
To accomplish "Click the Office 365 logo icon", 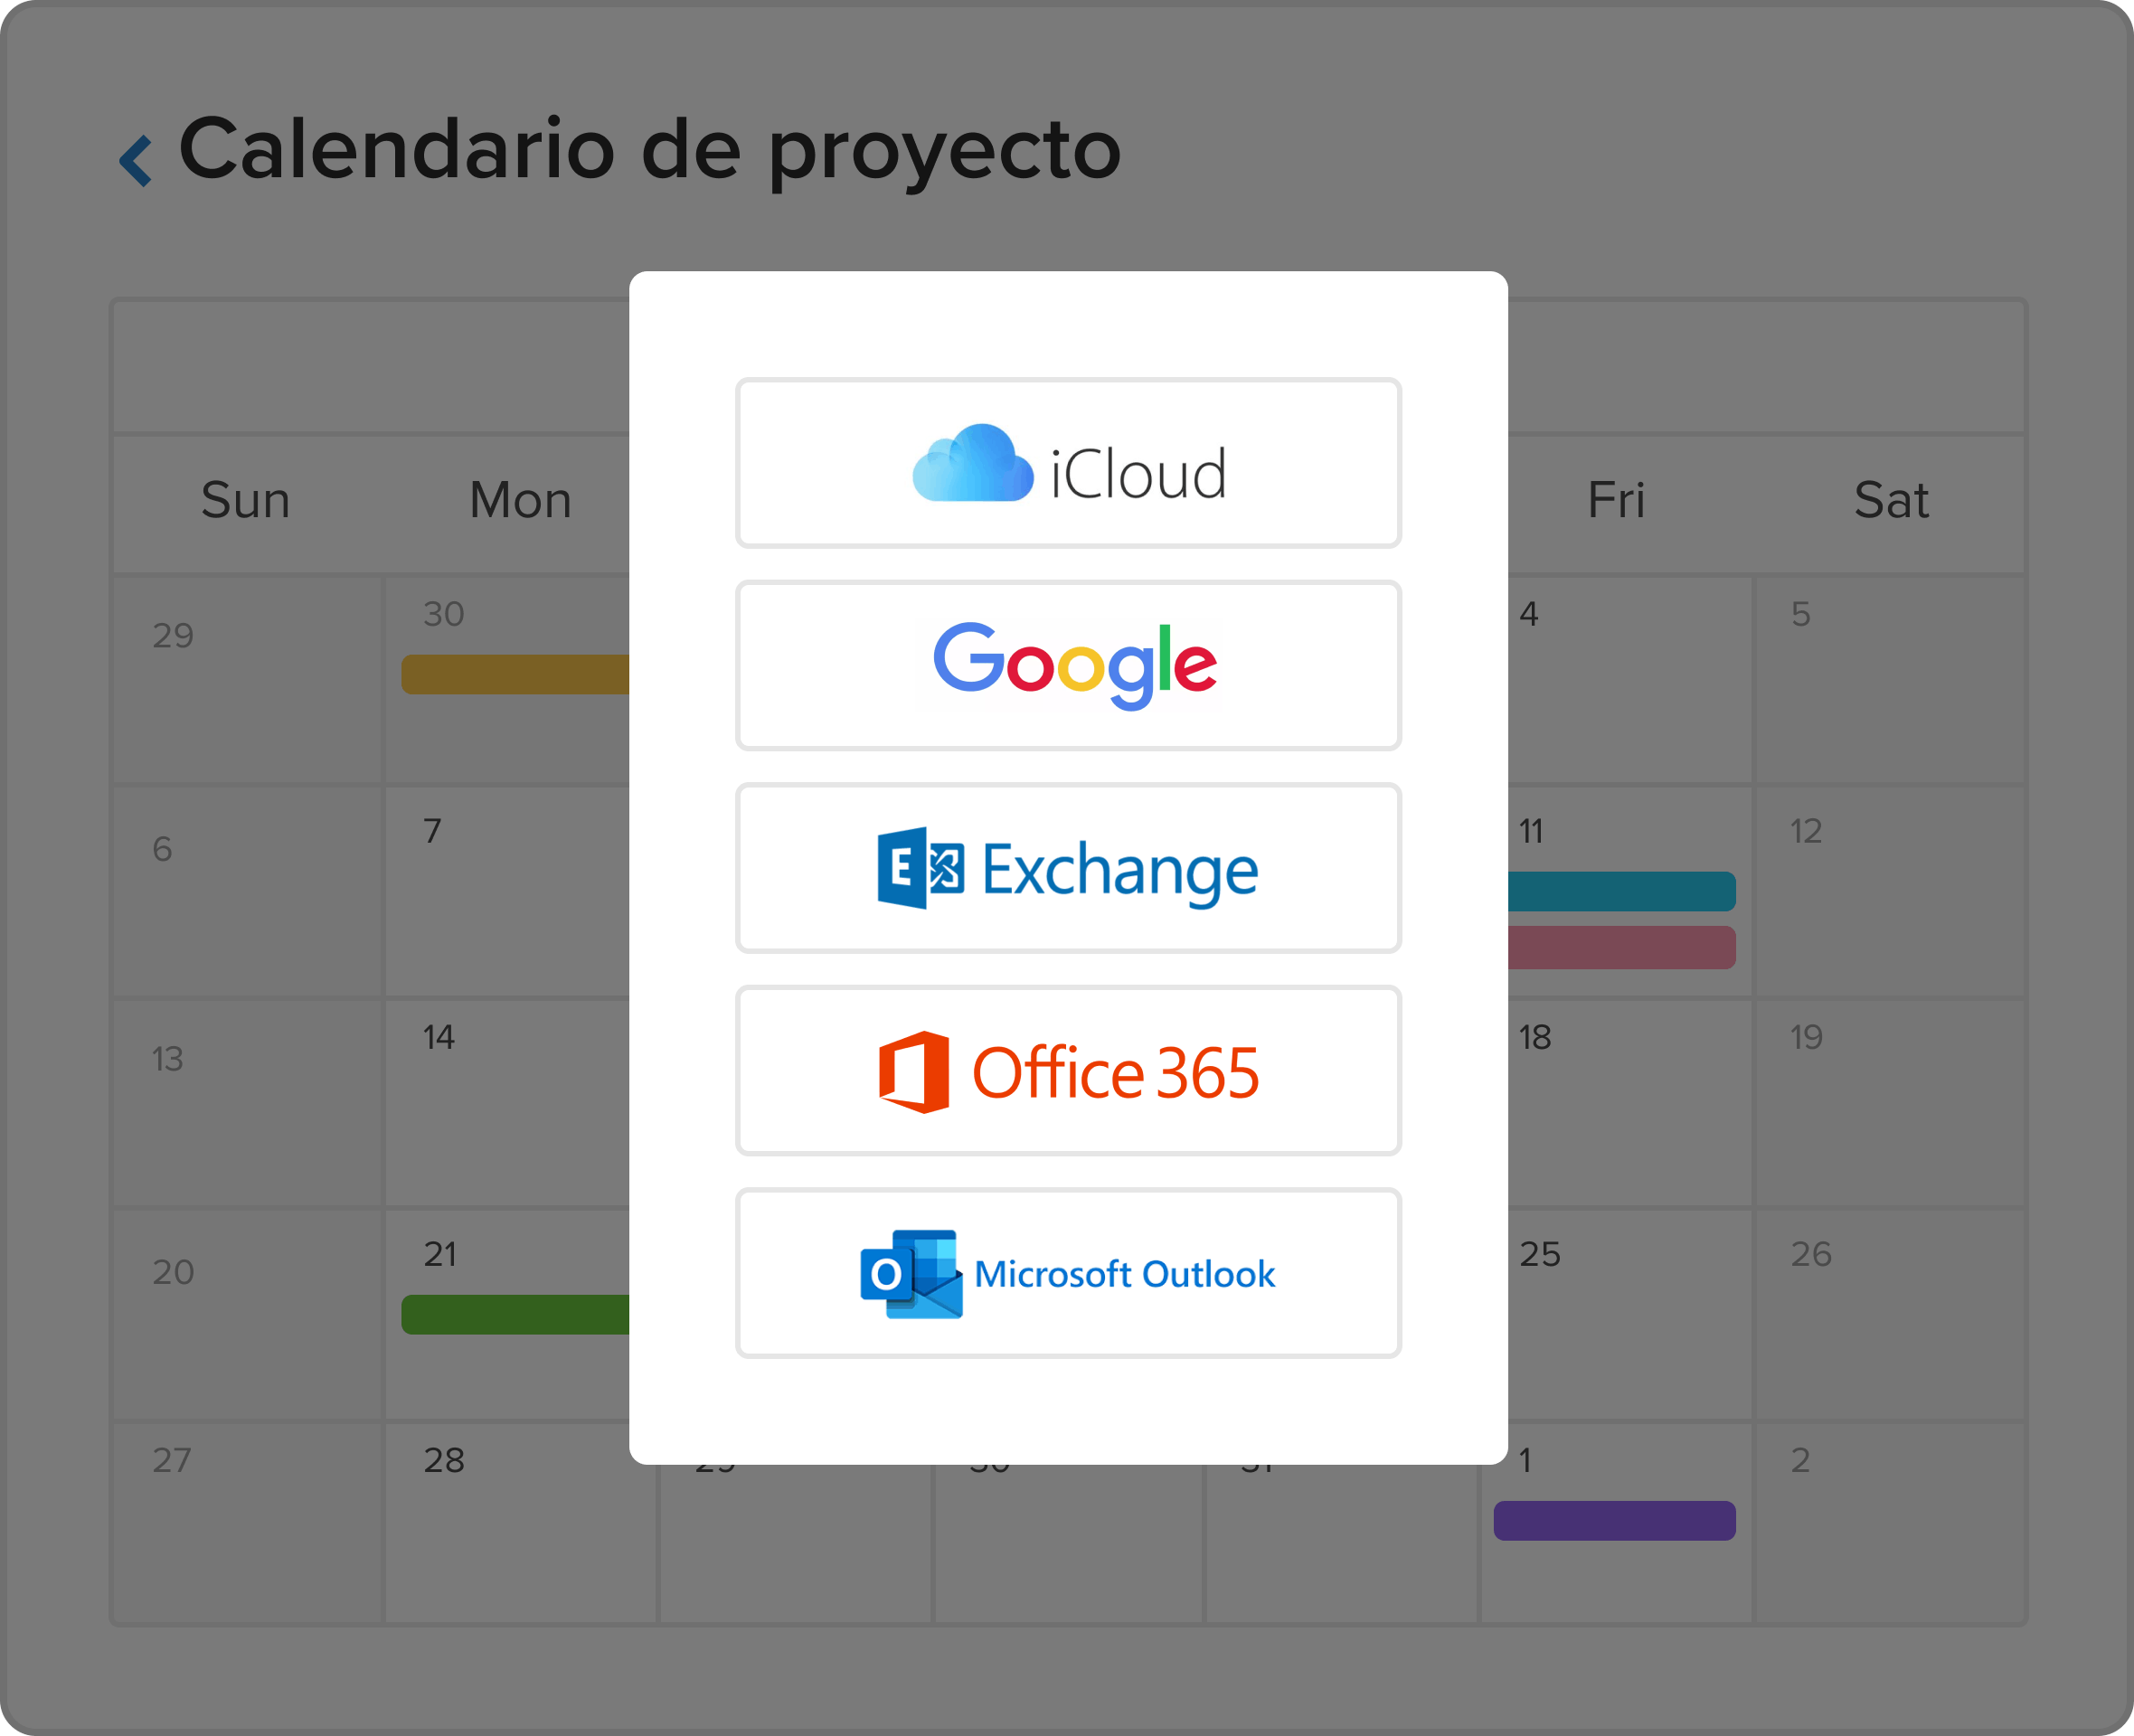I will click(914, 1072).
